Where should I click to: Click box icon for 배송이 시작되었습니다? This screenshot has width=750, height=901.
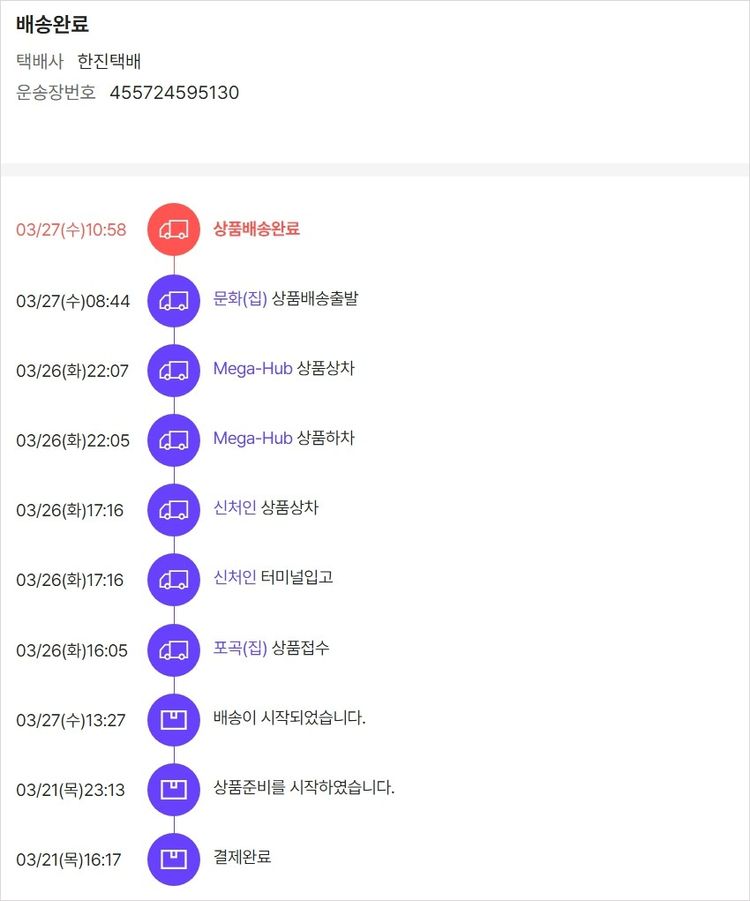[x=174, y=719]
